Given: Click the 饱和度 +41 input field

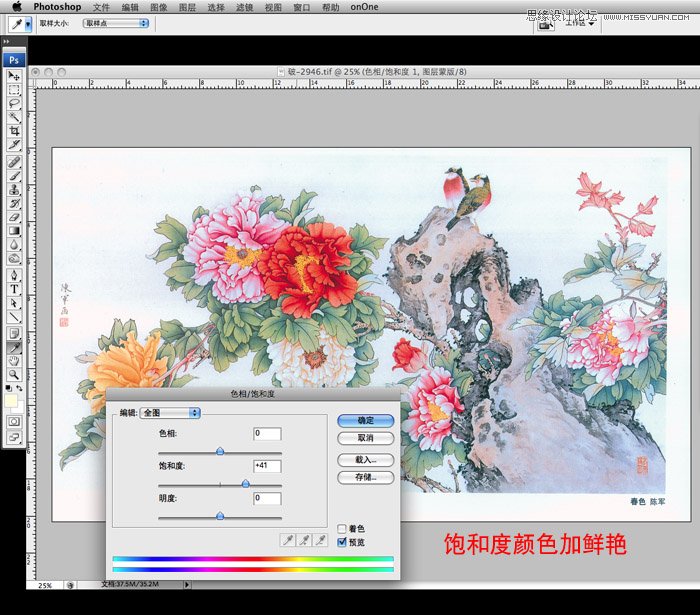Looking at the screenshot, I should click(267, 466).
